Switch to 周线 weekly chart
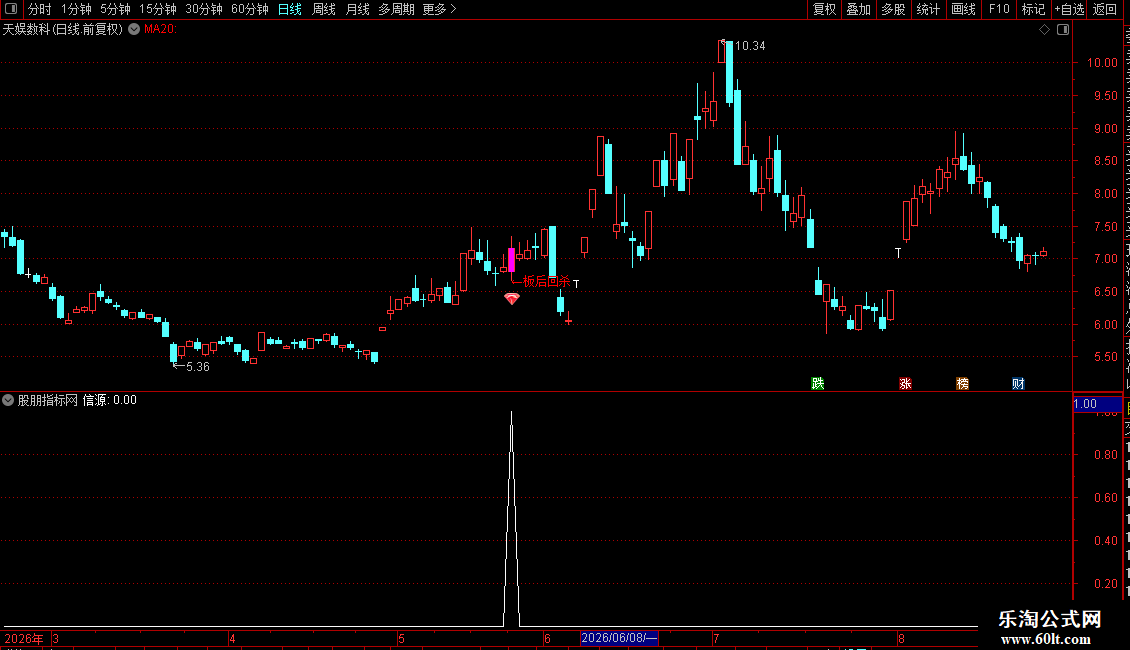 (324, 9)
